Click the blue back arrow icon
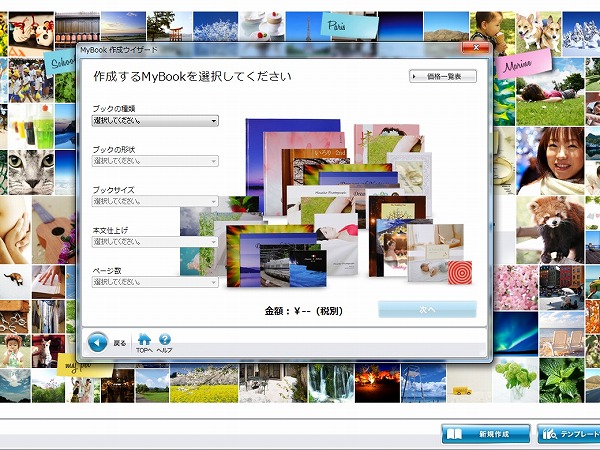600x450 pixels. coord(98,342)
